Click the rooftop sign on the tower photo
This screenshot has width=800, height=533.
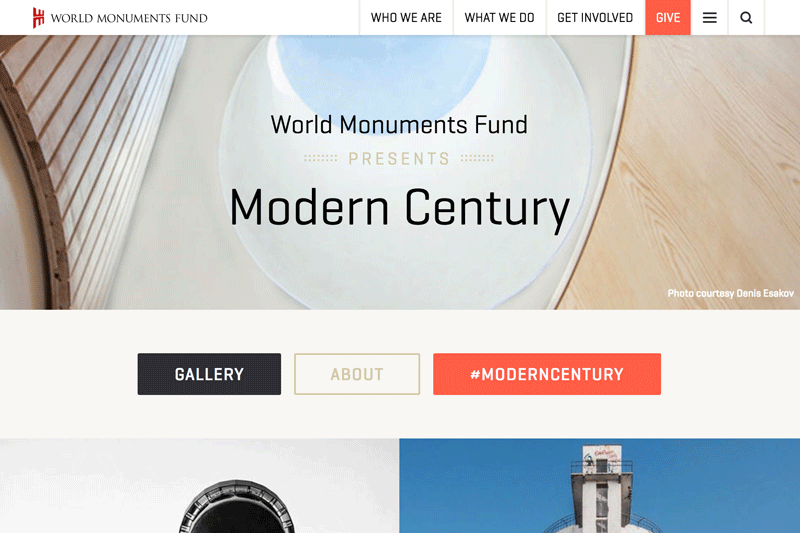[602, 454]
